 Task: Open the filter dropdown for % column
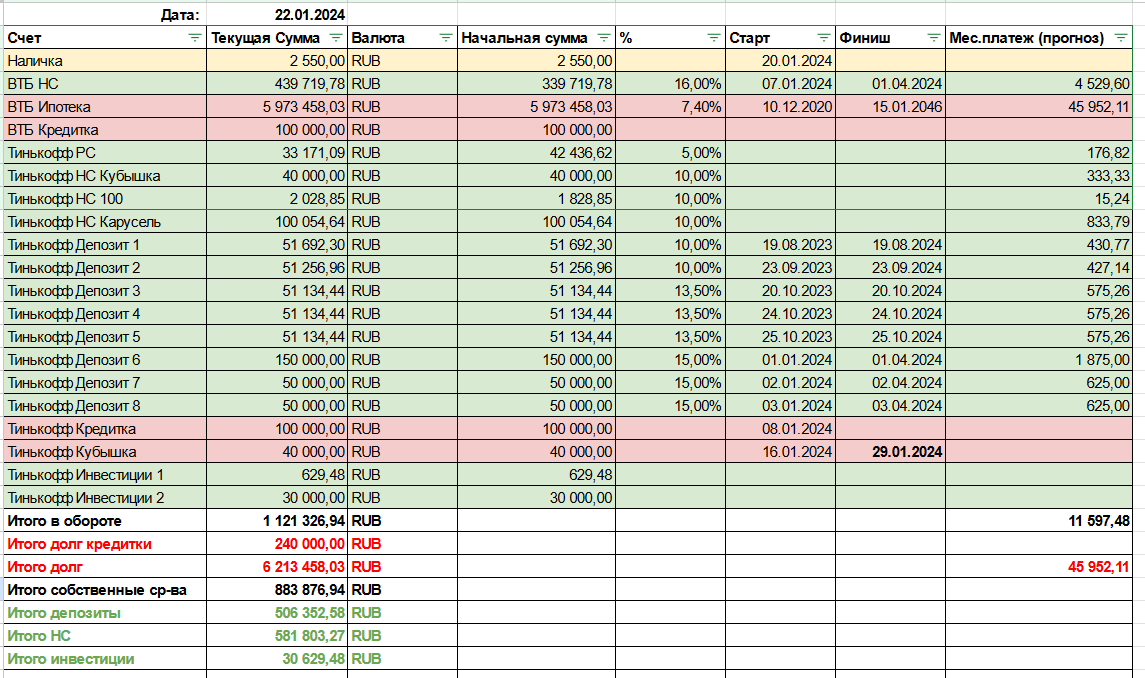tap(713, 38)
